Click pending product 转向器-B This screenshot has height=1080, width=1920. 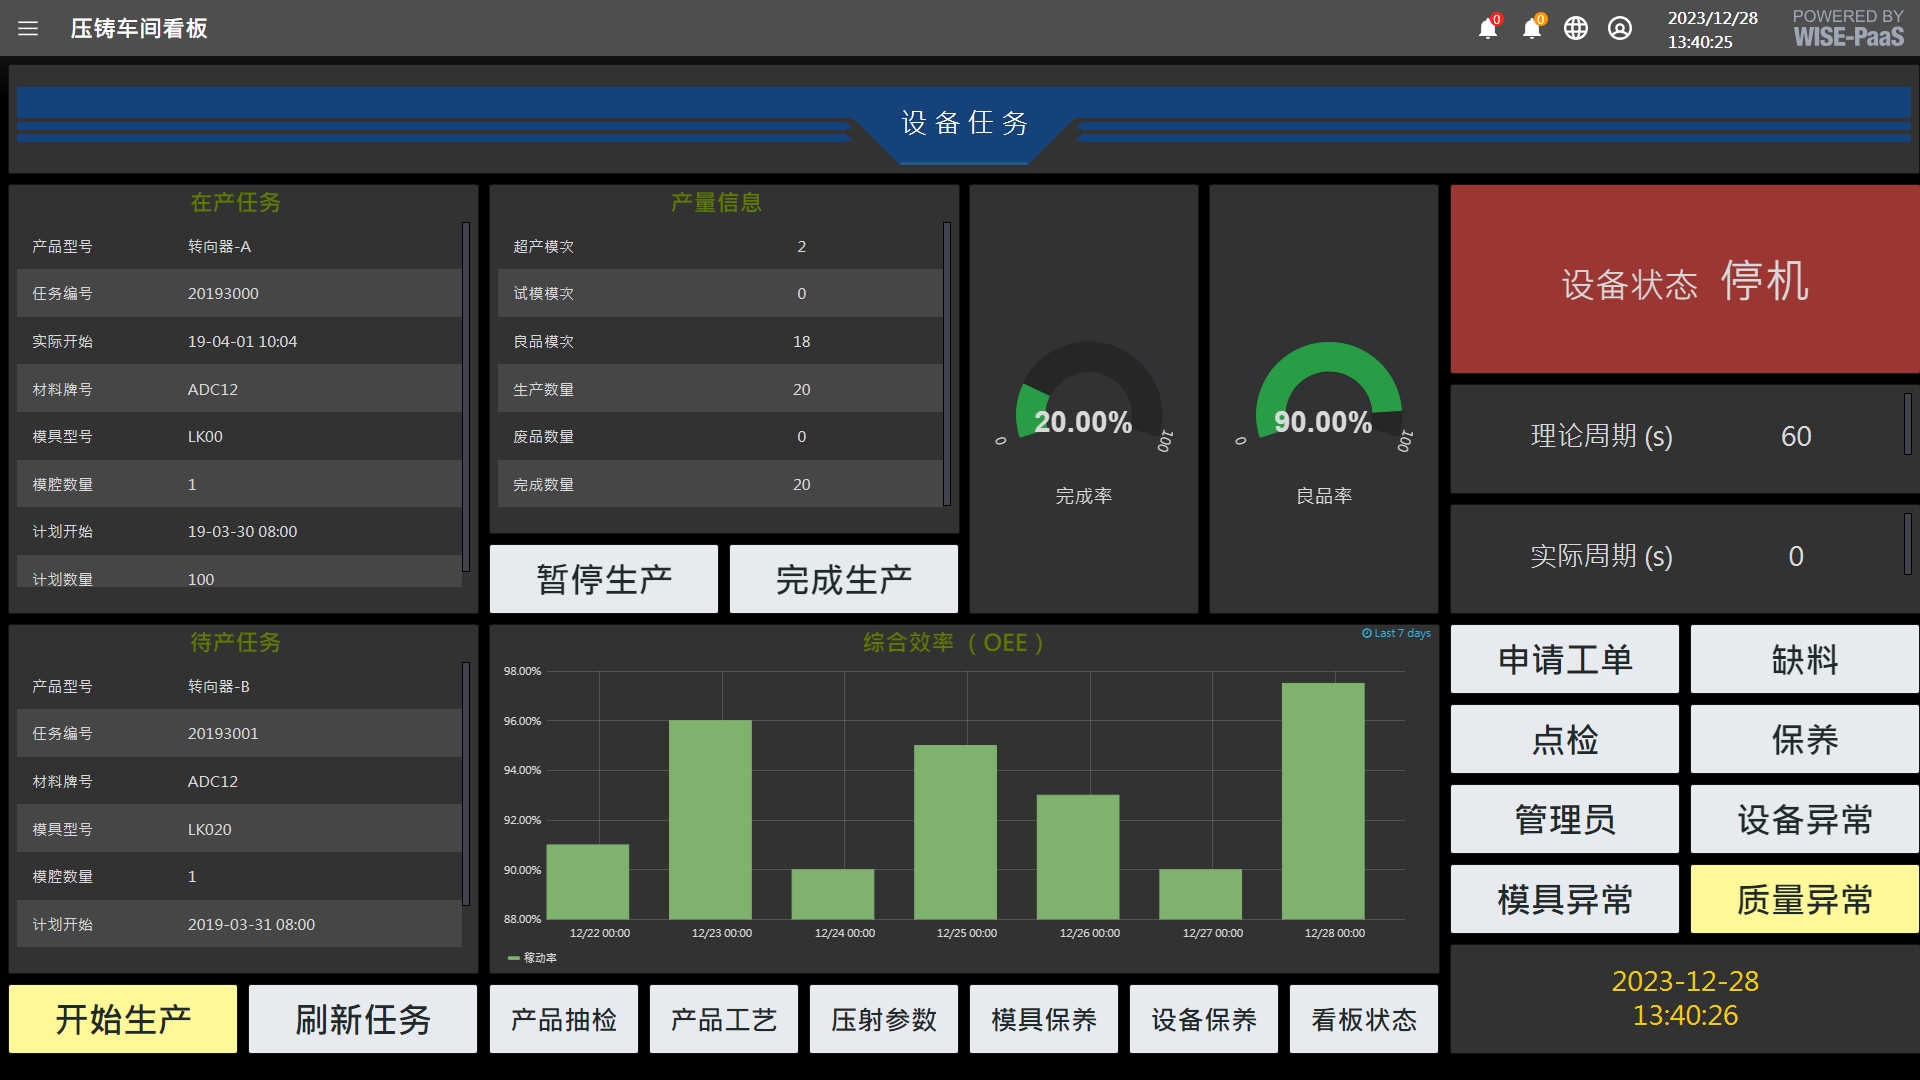coord(218,687)
